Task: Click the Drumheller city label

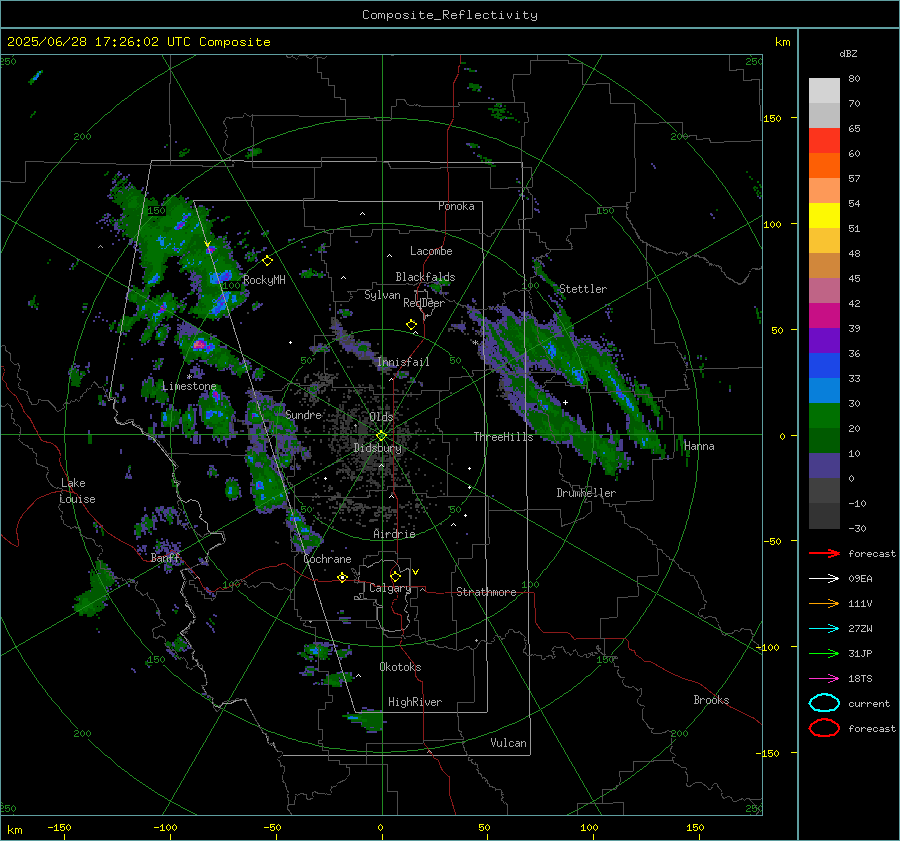Action: pyautogui.click(x=586, y=493)
